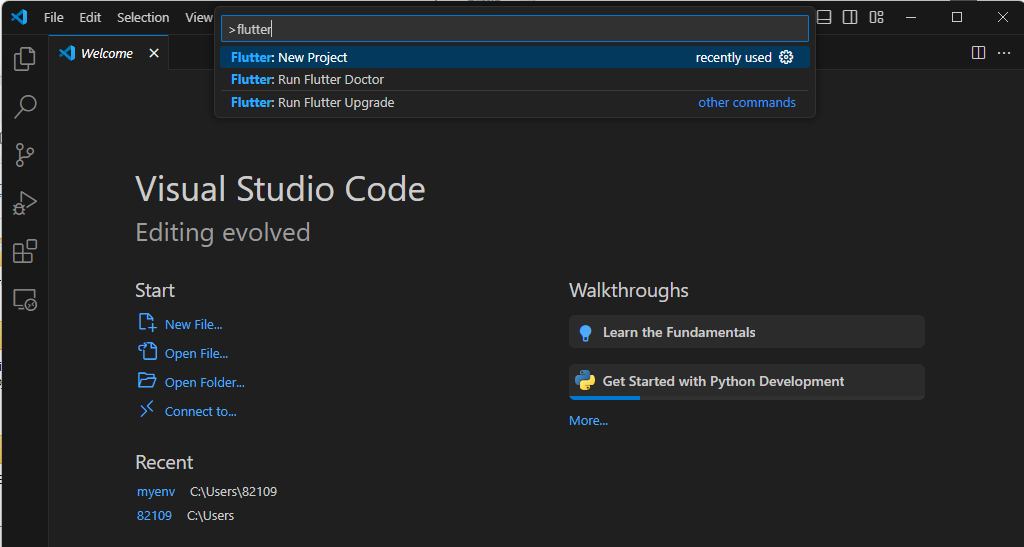Maximize the VS Code window

click(957, 17)
